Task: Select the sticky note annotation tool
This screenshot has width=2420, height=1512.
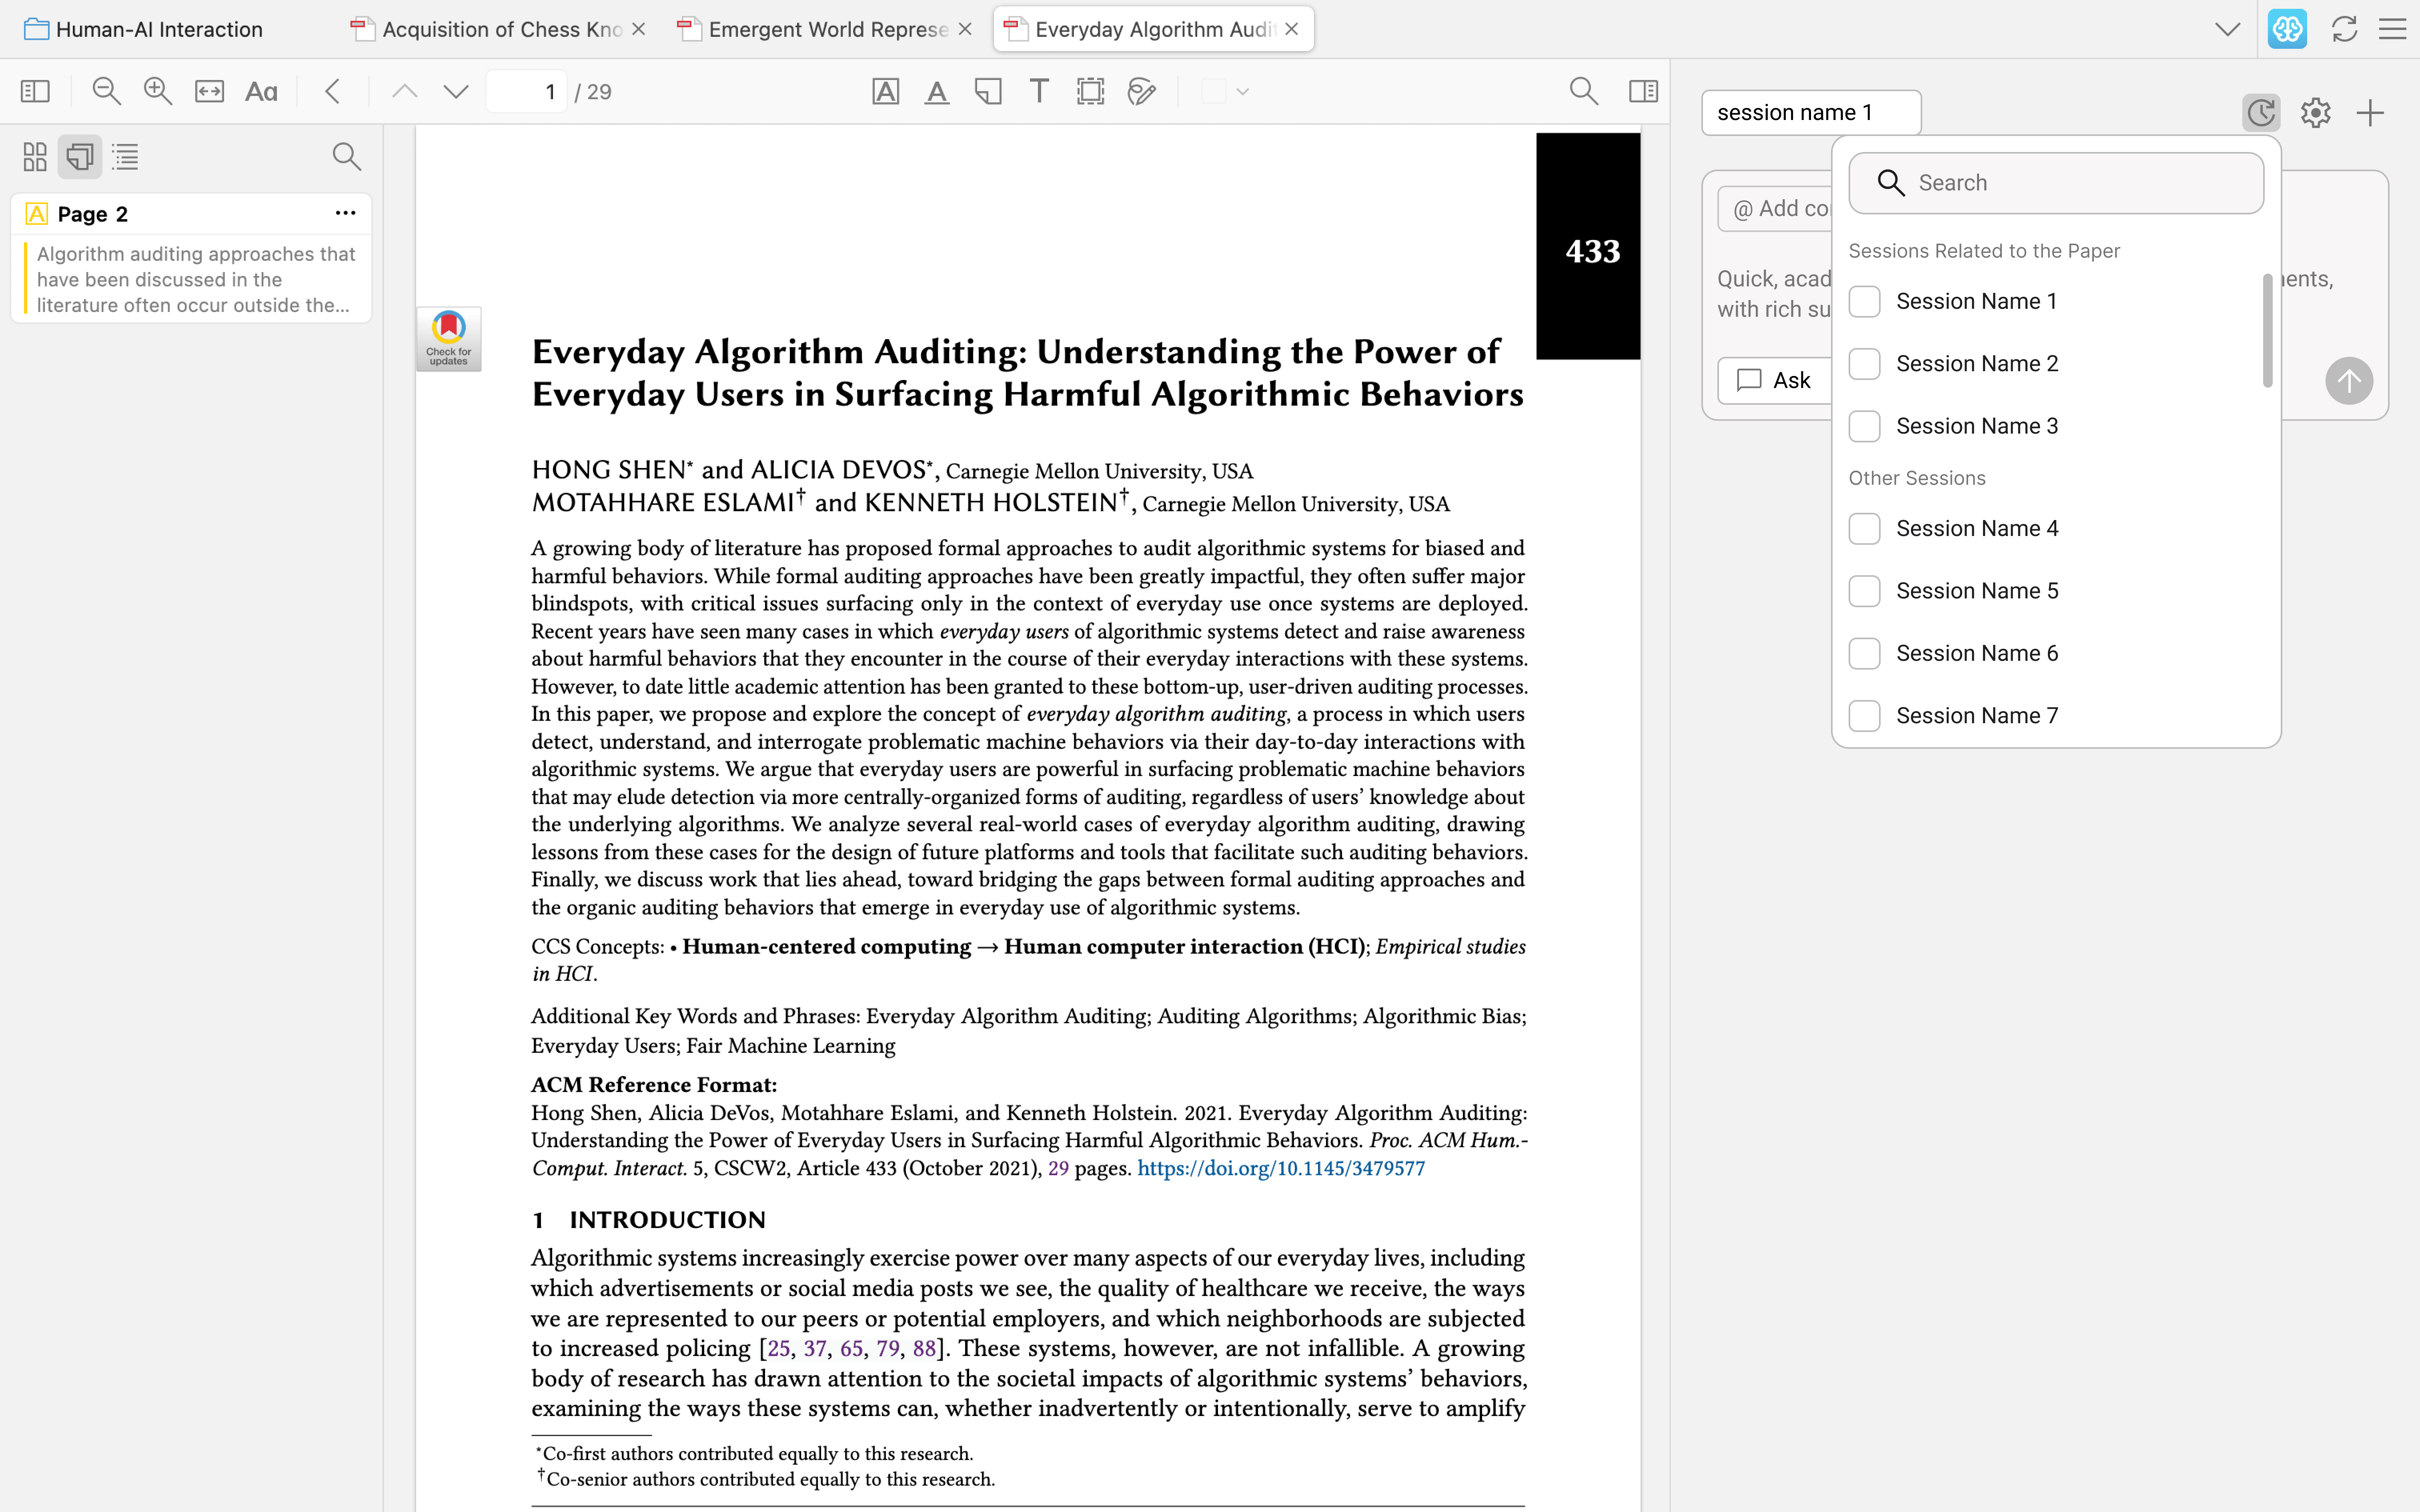Action: 988,91
